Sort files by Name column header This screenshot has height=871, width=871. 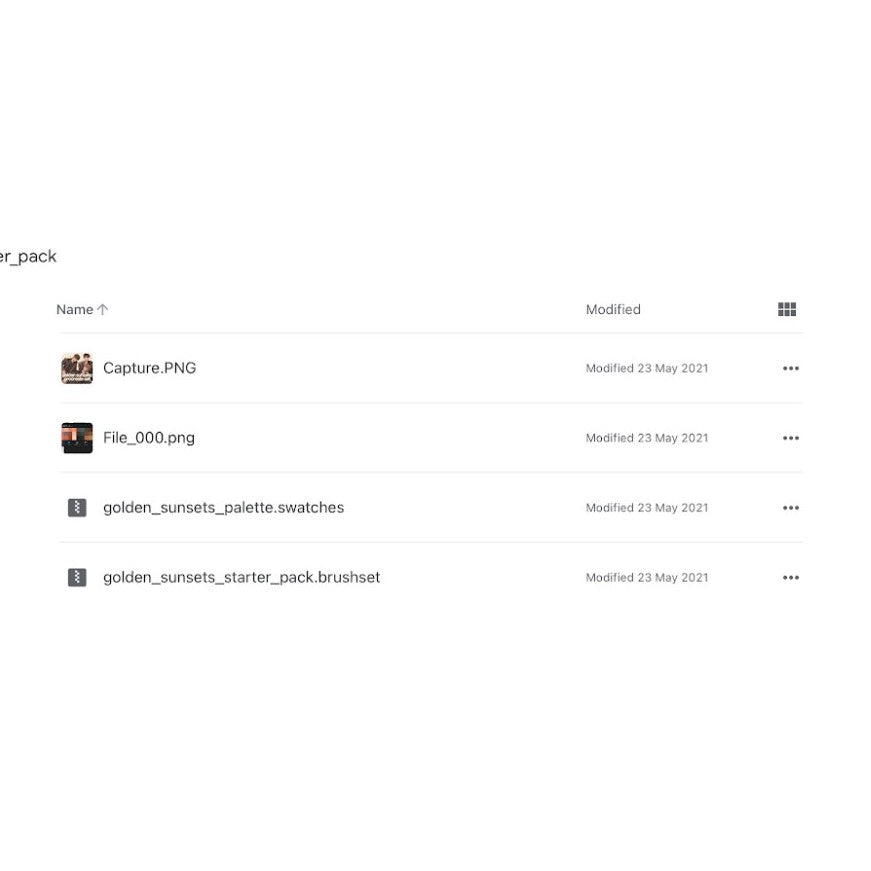click(74, 310)
